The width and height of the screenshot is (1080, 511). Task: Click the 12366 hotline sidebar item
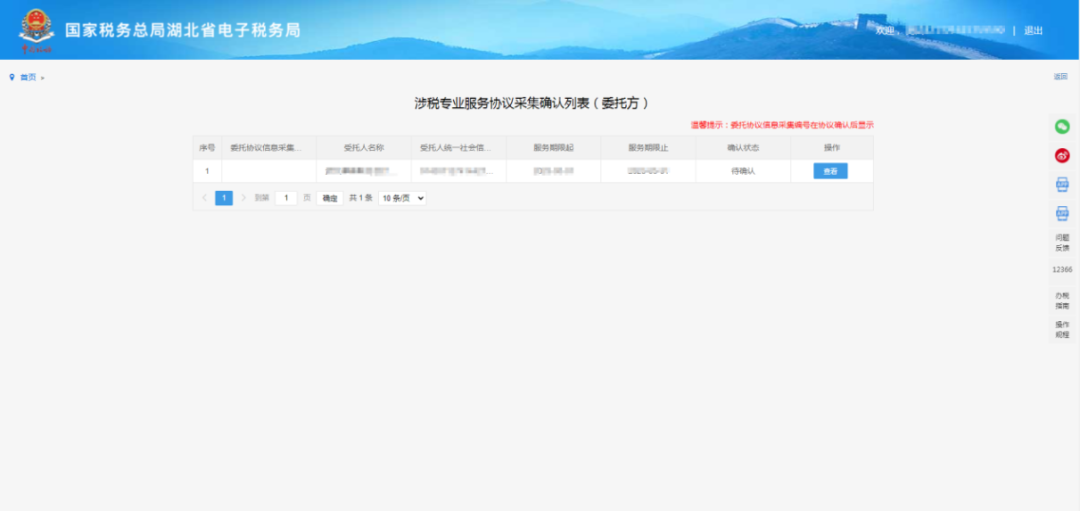[1062, 270]
